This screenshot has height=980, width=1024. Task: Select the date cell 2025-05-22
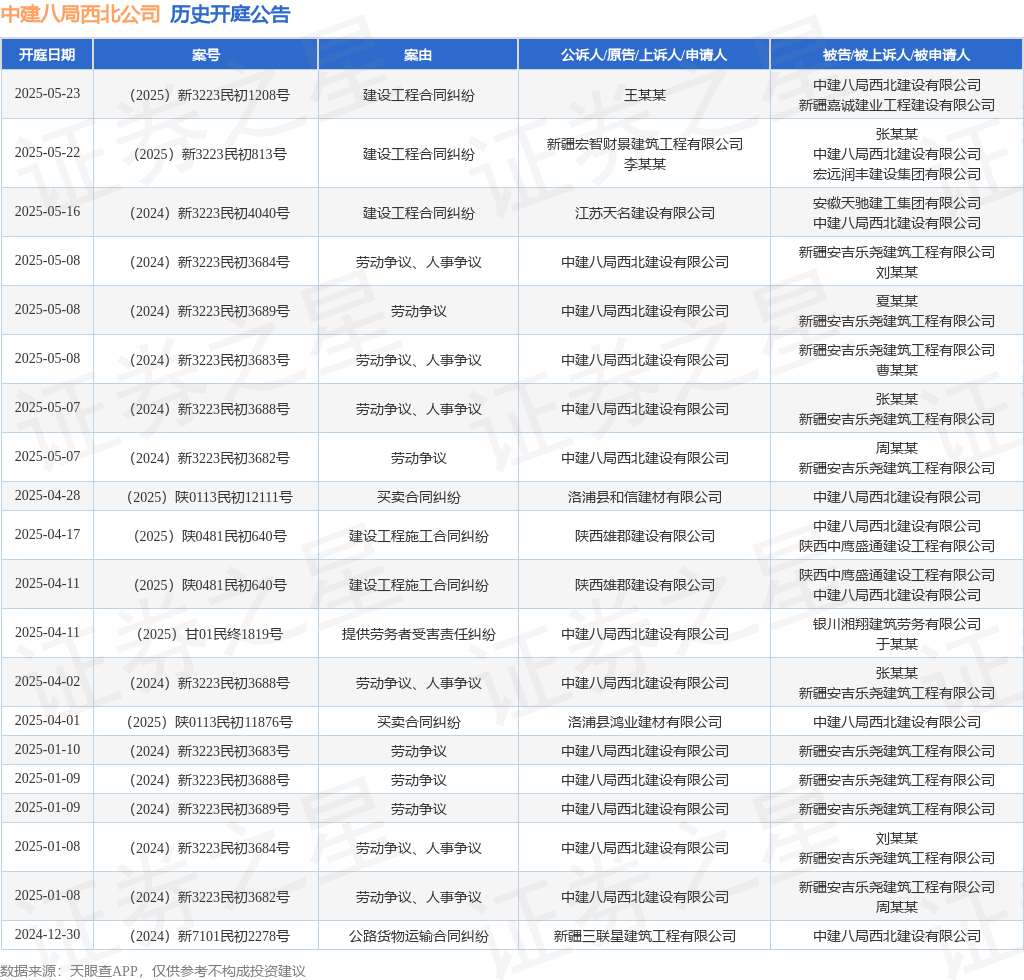47,153
